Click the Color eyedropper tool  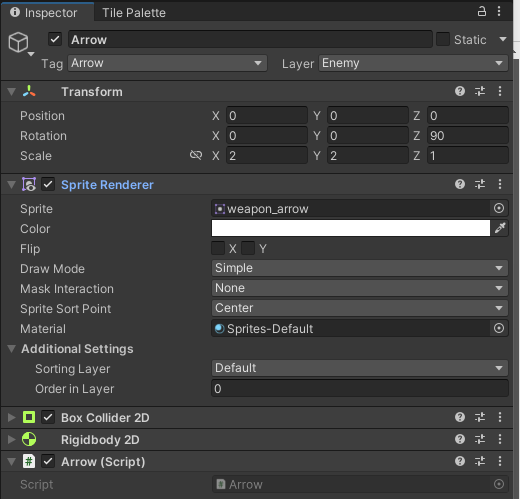click(500, 228)
